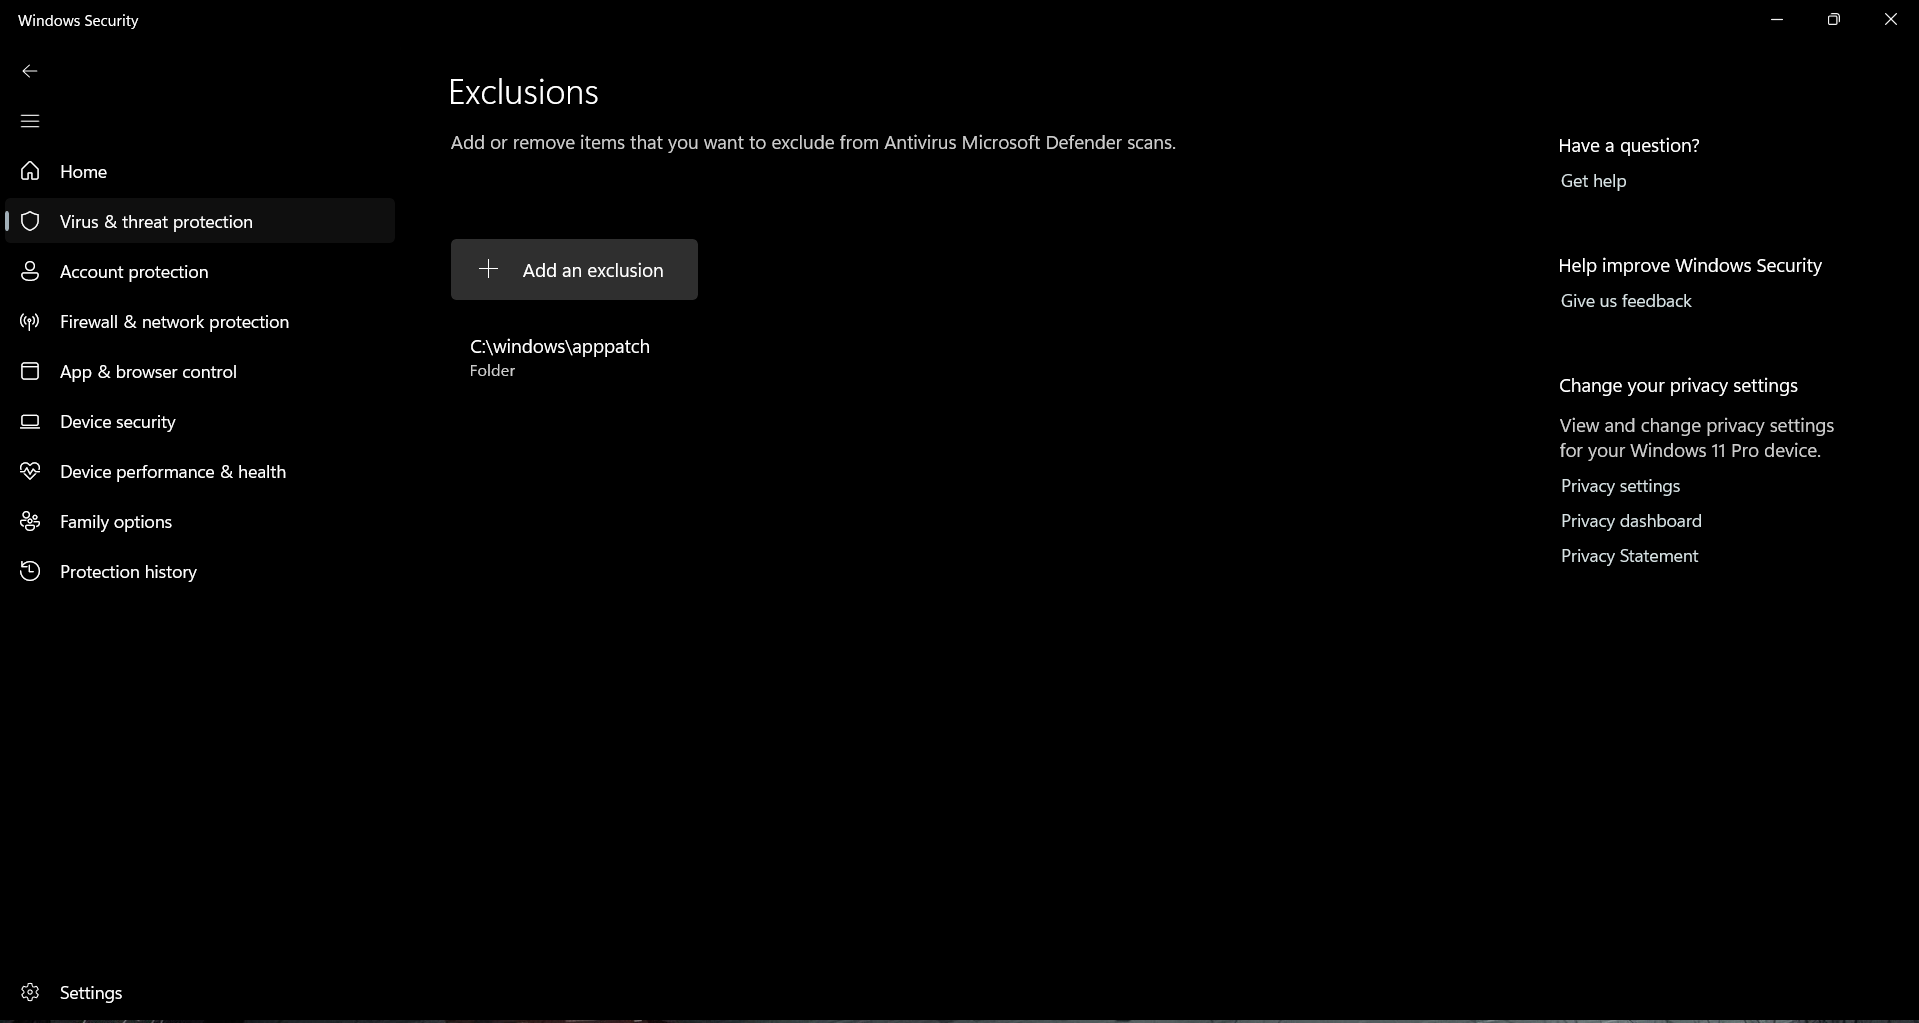Viewport: 1919px width, 1023px height.
Task: Open the hamburger navigation menu
Action: (x=30, y=121)
